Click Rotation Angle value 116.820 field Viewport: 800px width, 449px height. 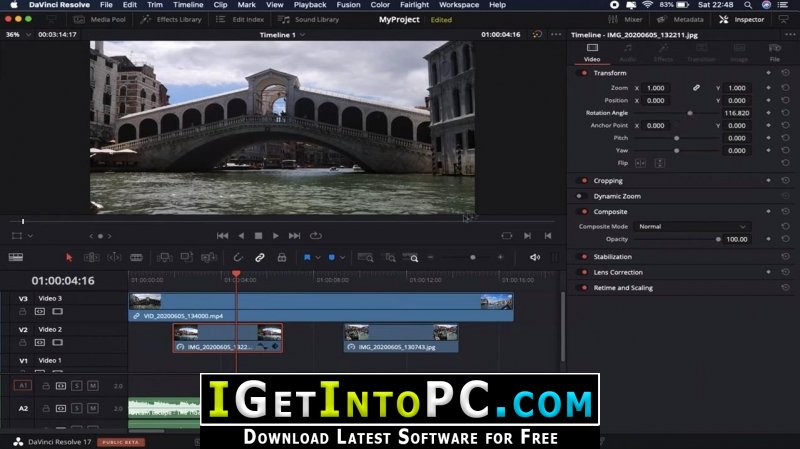(737, 113)
